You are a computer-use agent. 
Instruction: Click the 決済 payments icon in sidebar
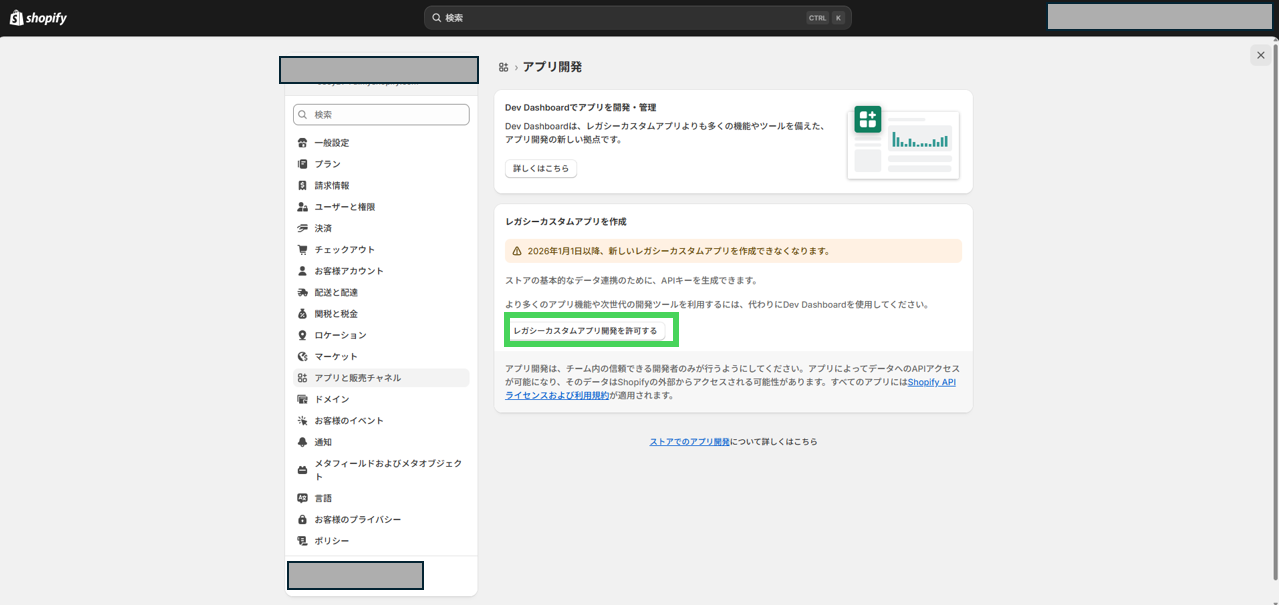point(302,228)
